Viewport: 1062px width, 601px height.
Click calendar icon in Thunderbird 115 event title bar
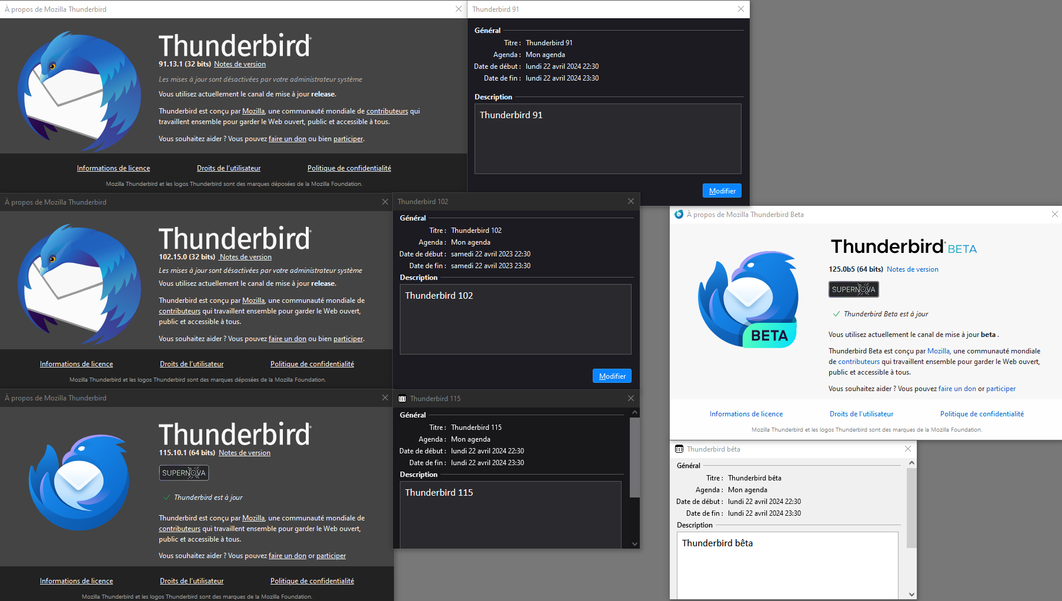point(402,398)
